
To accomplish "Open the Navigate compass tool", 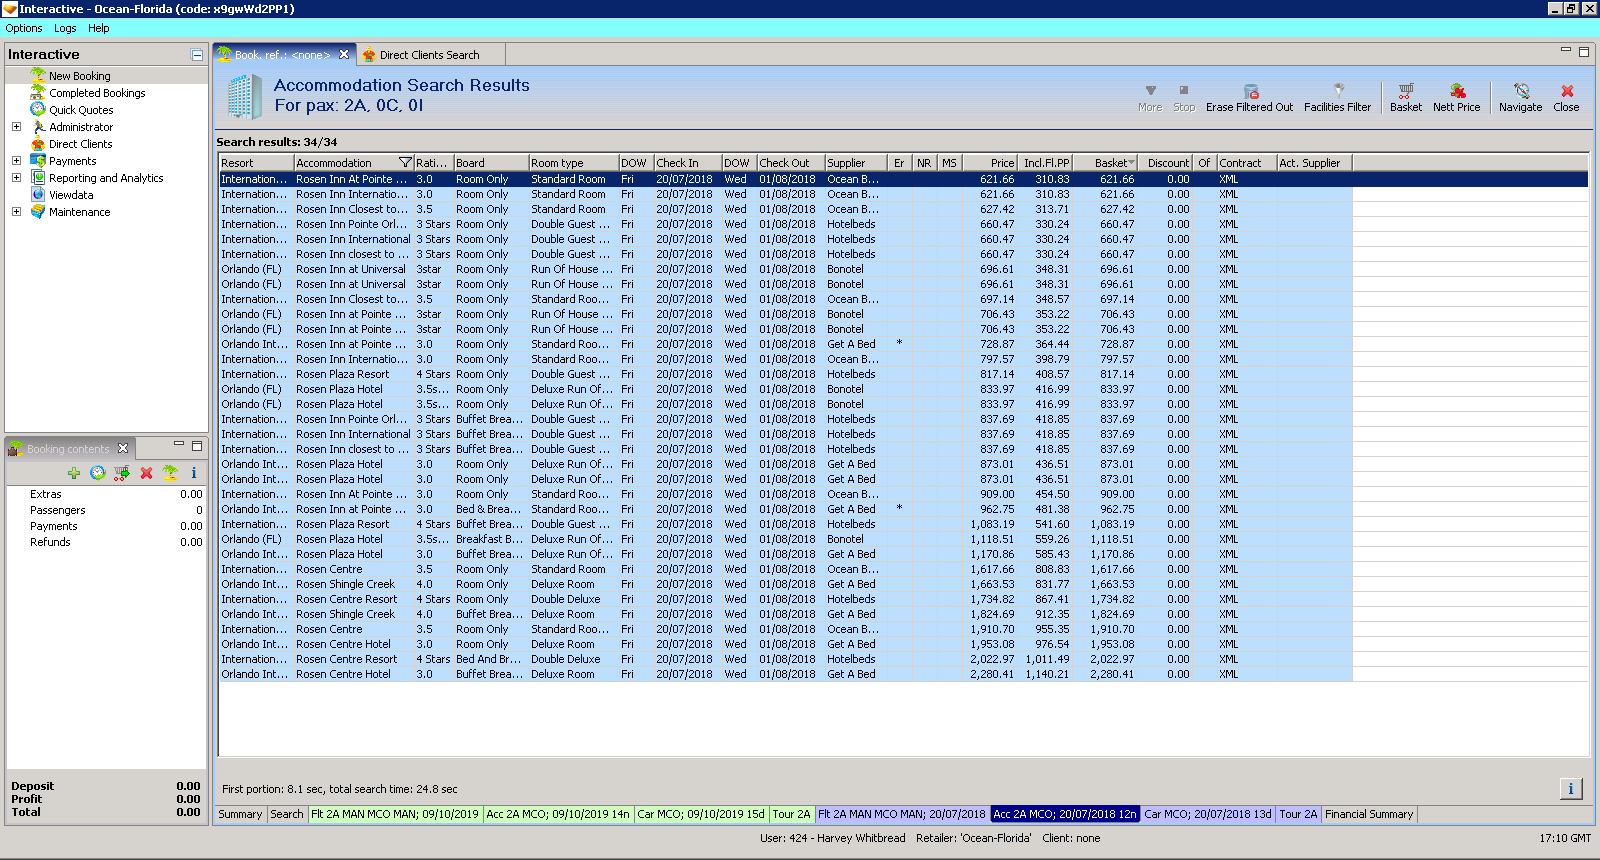I will click(1520, 91).
